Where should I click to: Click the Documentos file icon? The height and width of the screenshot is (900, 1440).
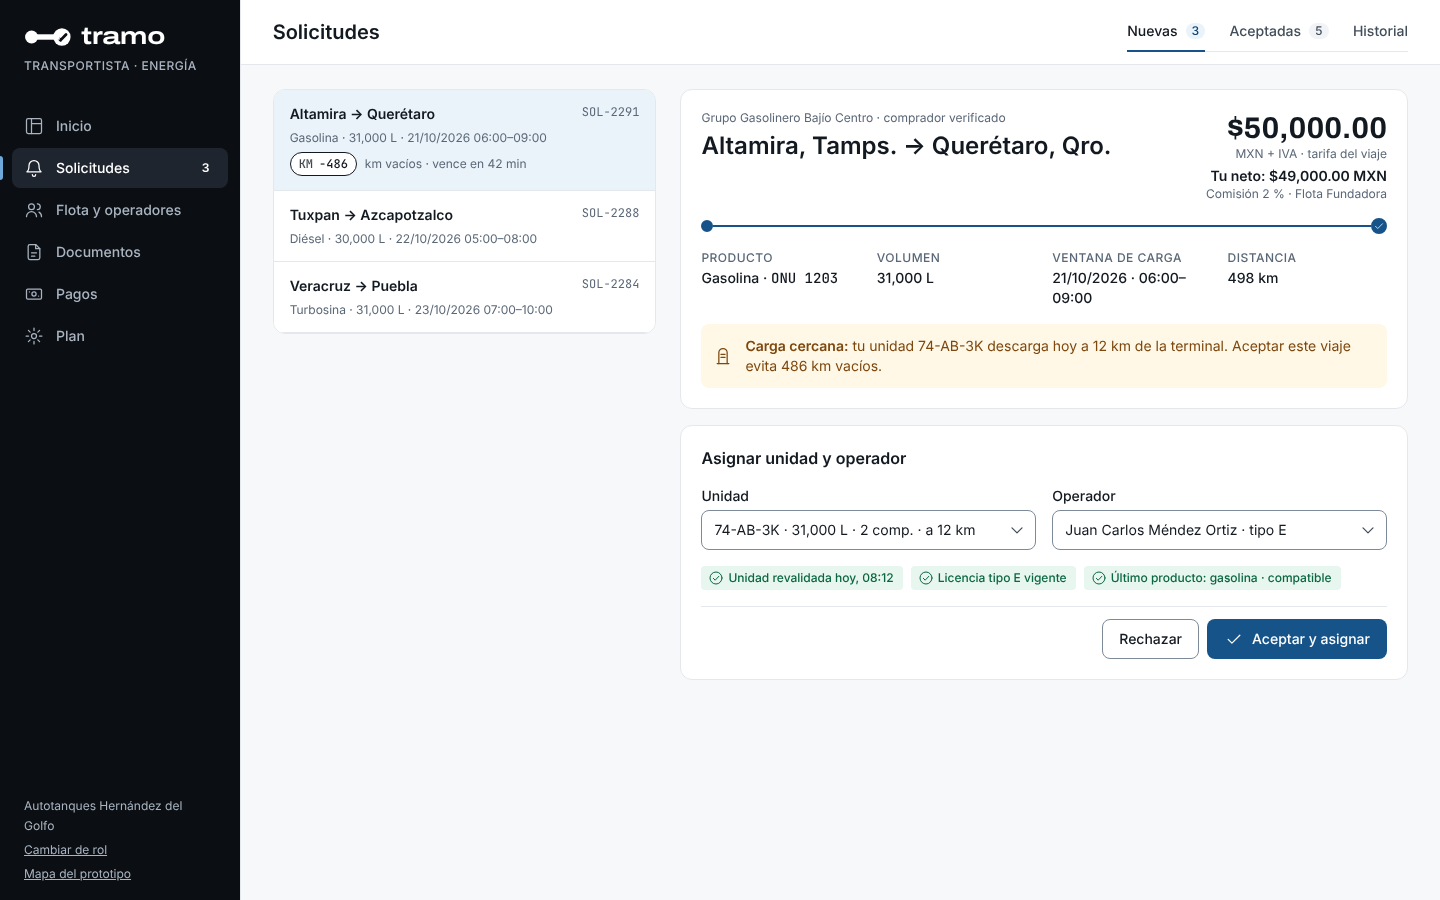coord(34,252)
